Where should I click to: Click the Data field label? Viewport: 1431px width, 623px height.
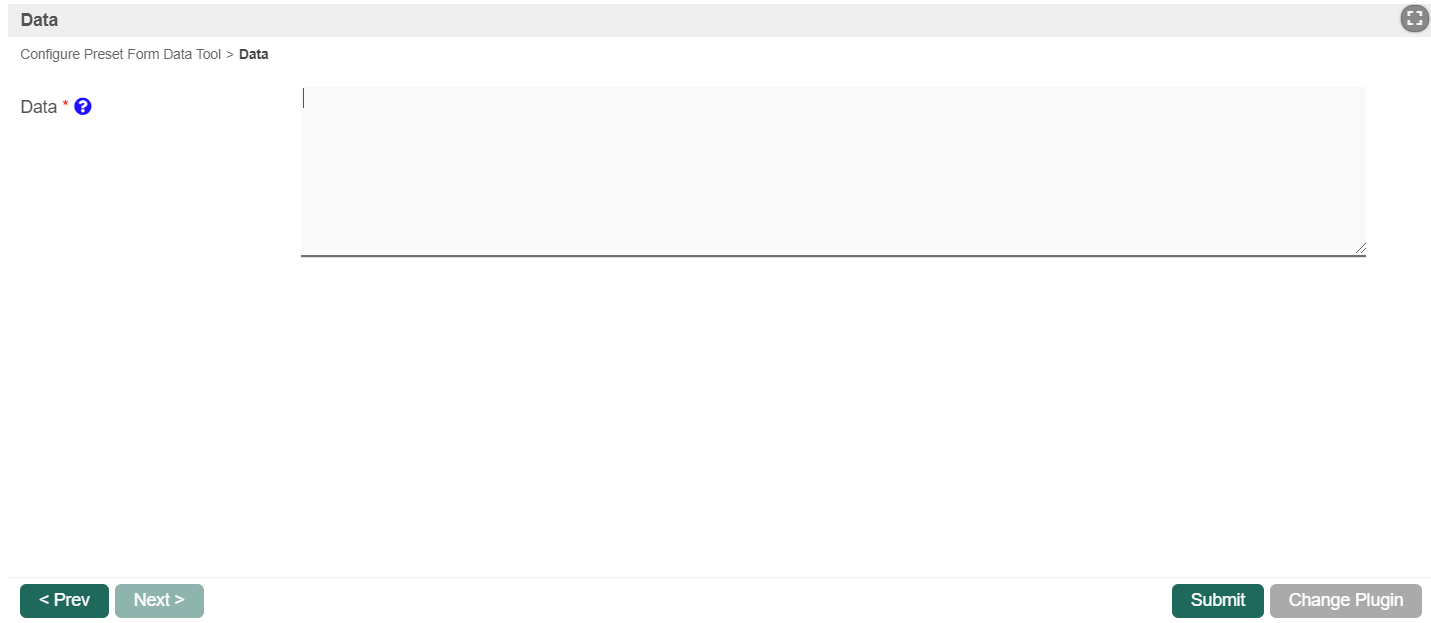coord(39,107)
